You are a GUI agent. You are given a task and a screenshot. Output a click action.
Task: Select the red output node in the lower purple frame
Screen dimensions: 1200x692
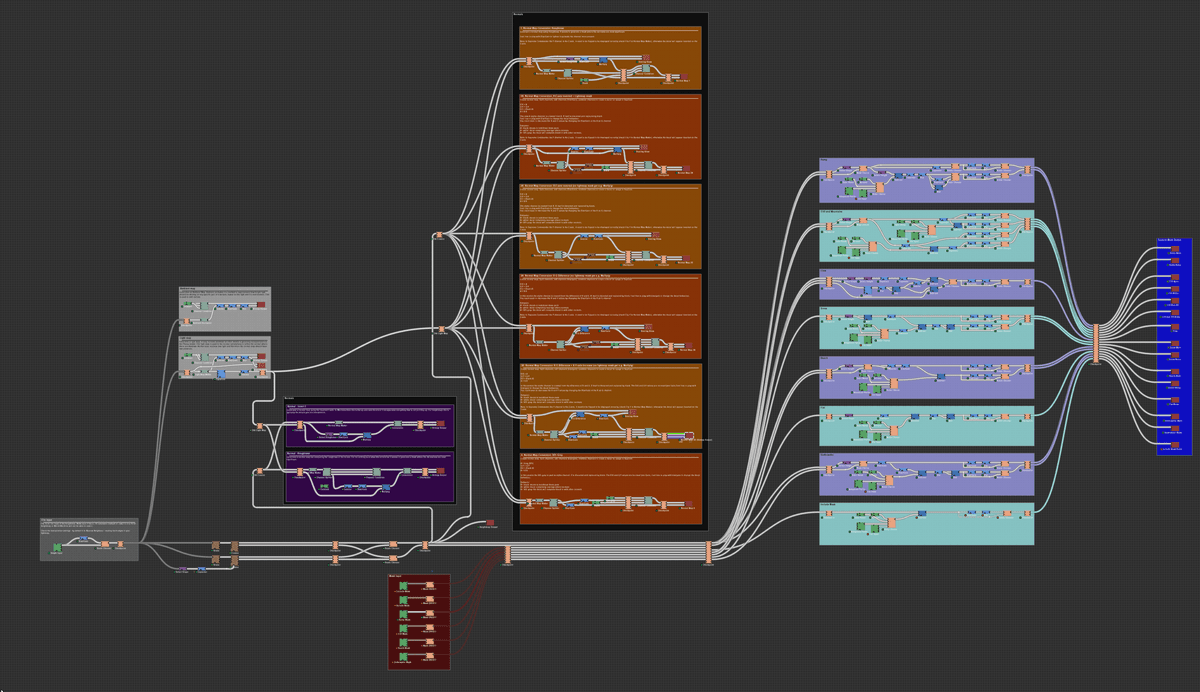440,471
